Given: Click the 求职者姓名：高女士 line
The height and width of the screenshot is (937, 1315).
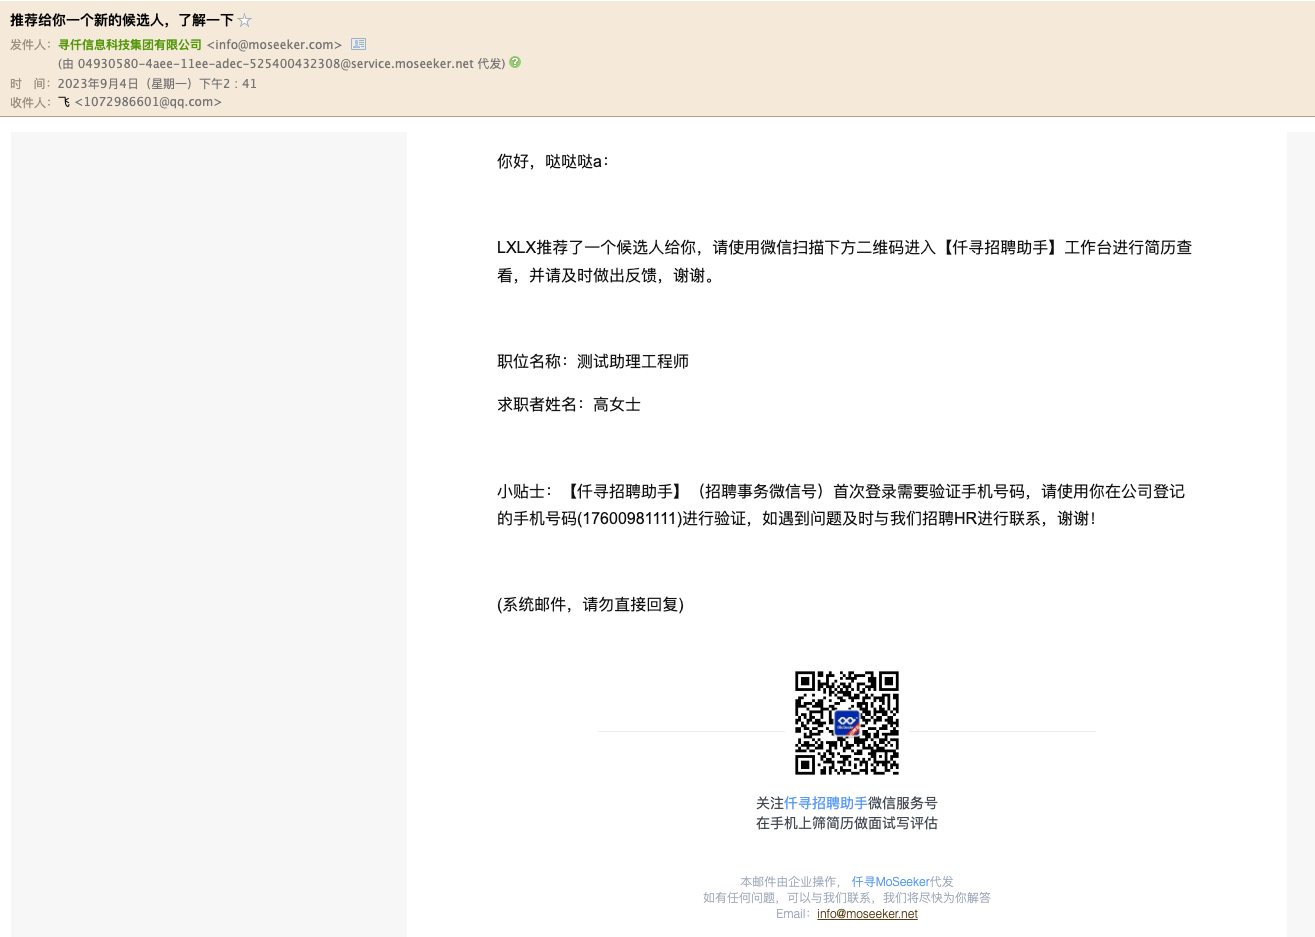Looking at the screenshot, I should (569, 404).
